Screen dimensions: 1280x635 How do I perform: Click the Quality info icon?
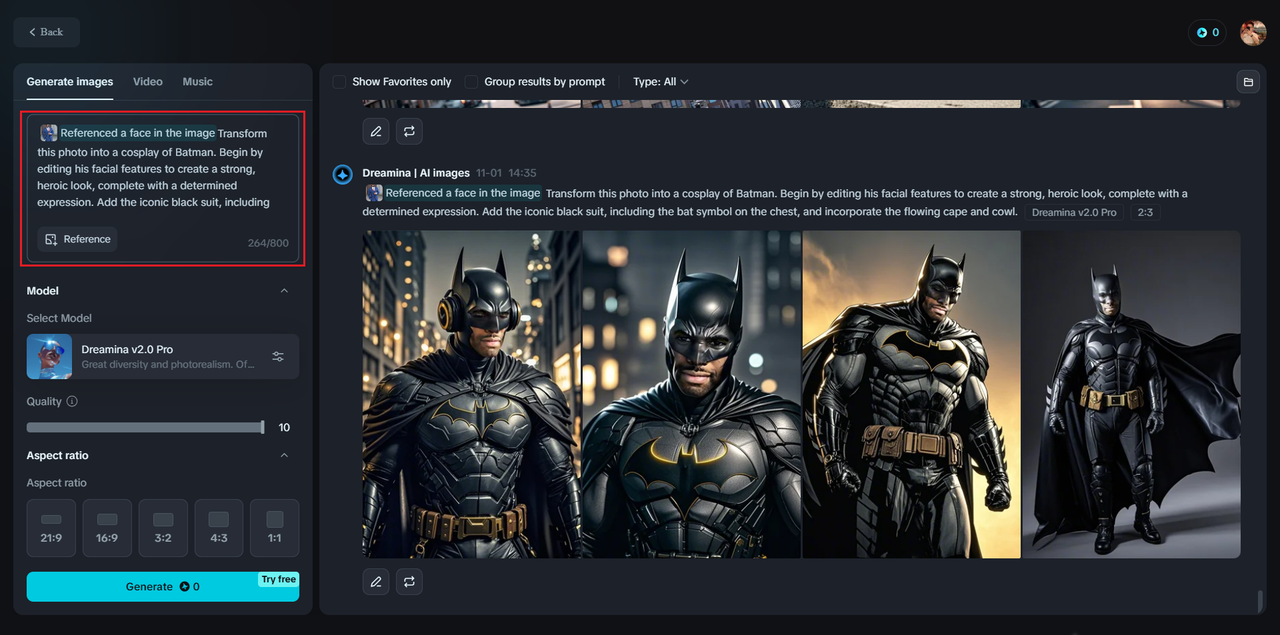[72, 402]
